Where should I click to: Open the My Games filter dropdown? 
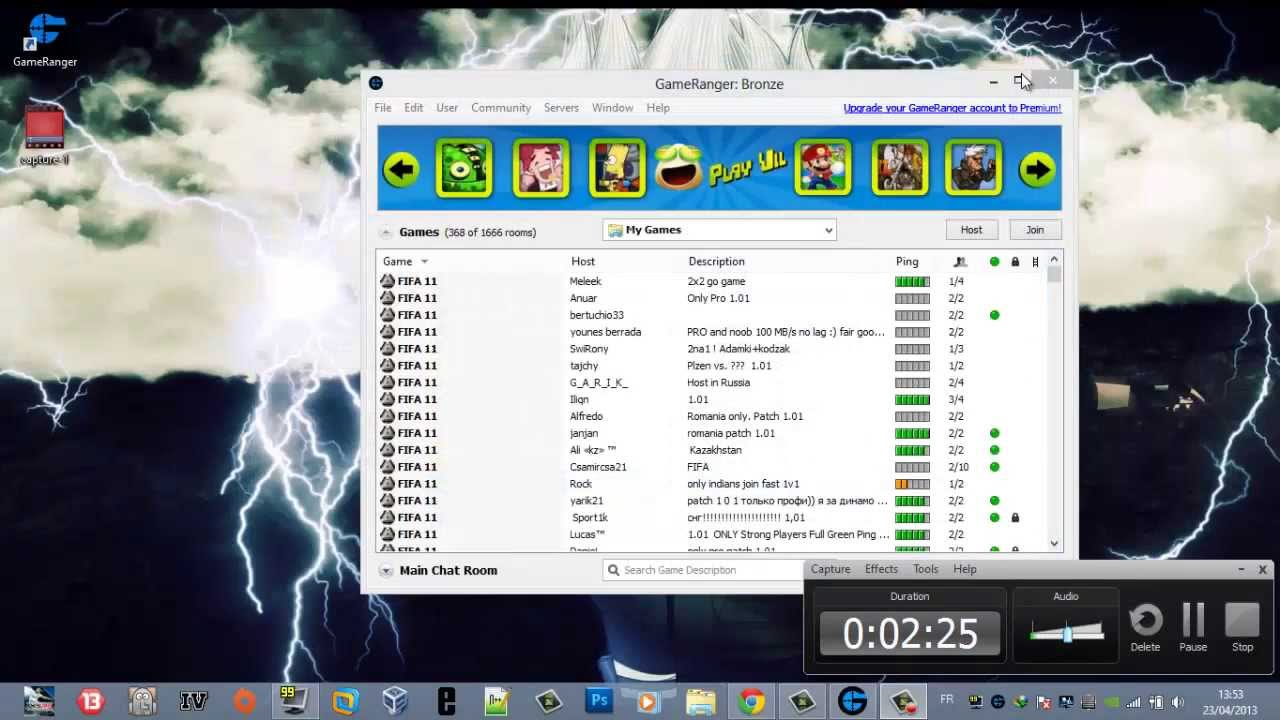pyautogui.click(x=720, y=230)
